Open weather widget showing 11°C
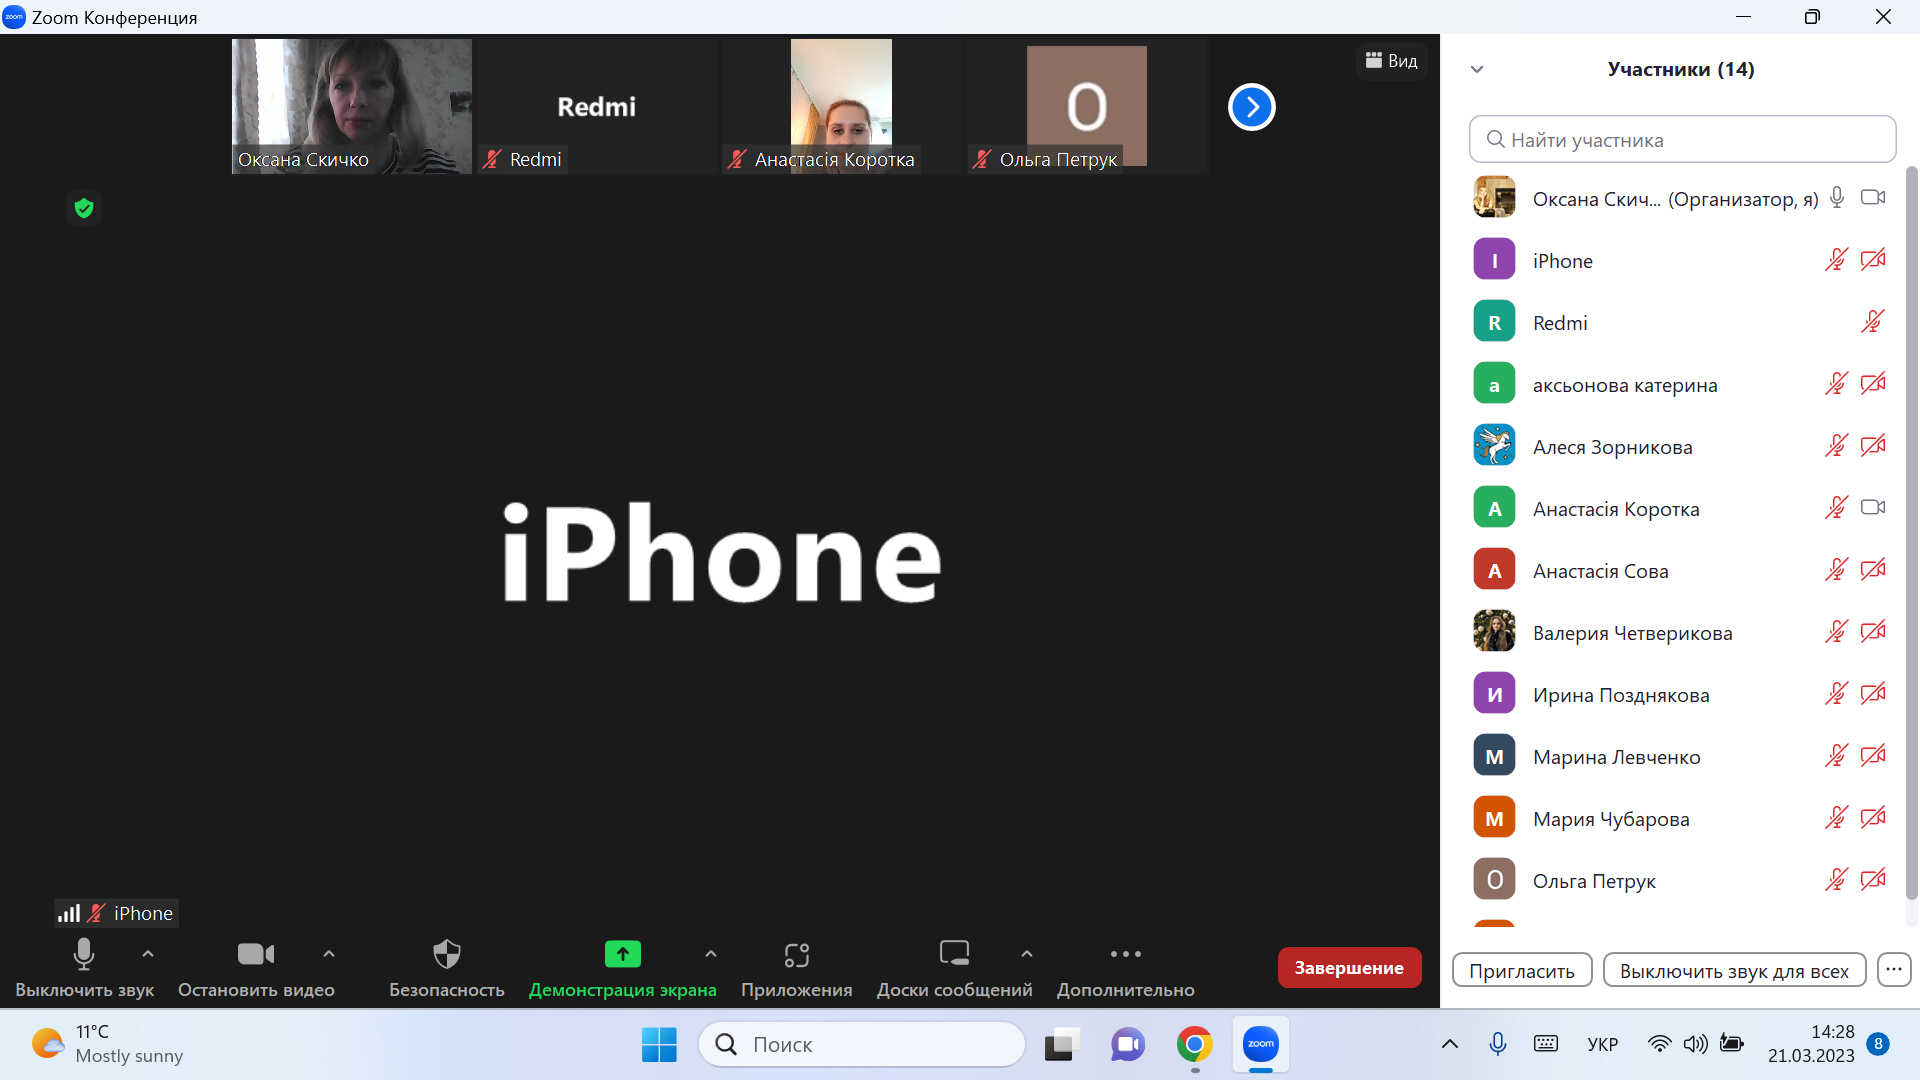The image size is (1920, 1080). tap(107, 1044)
